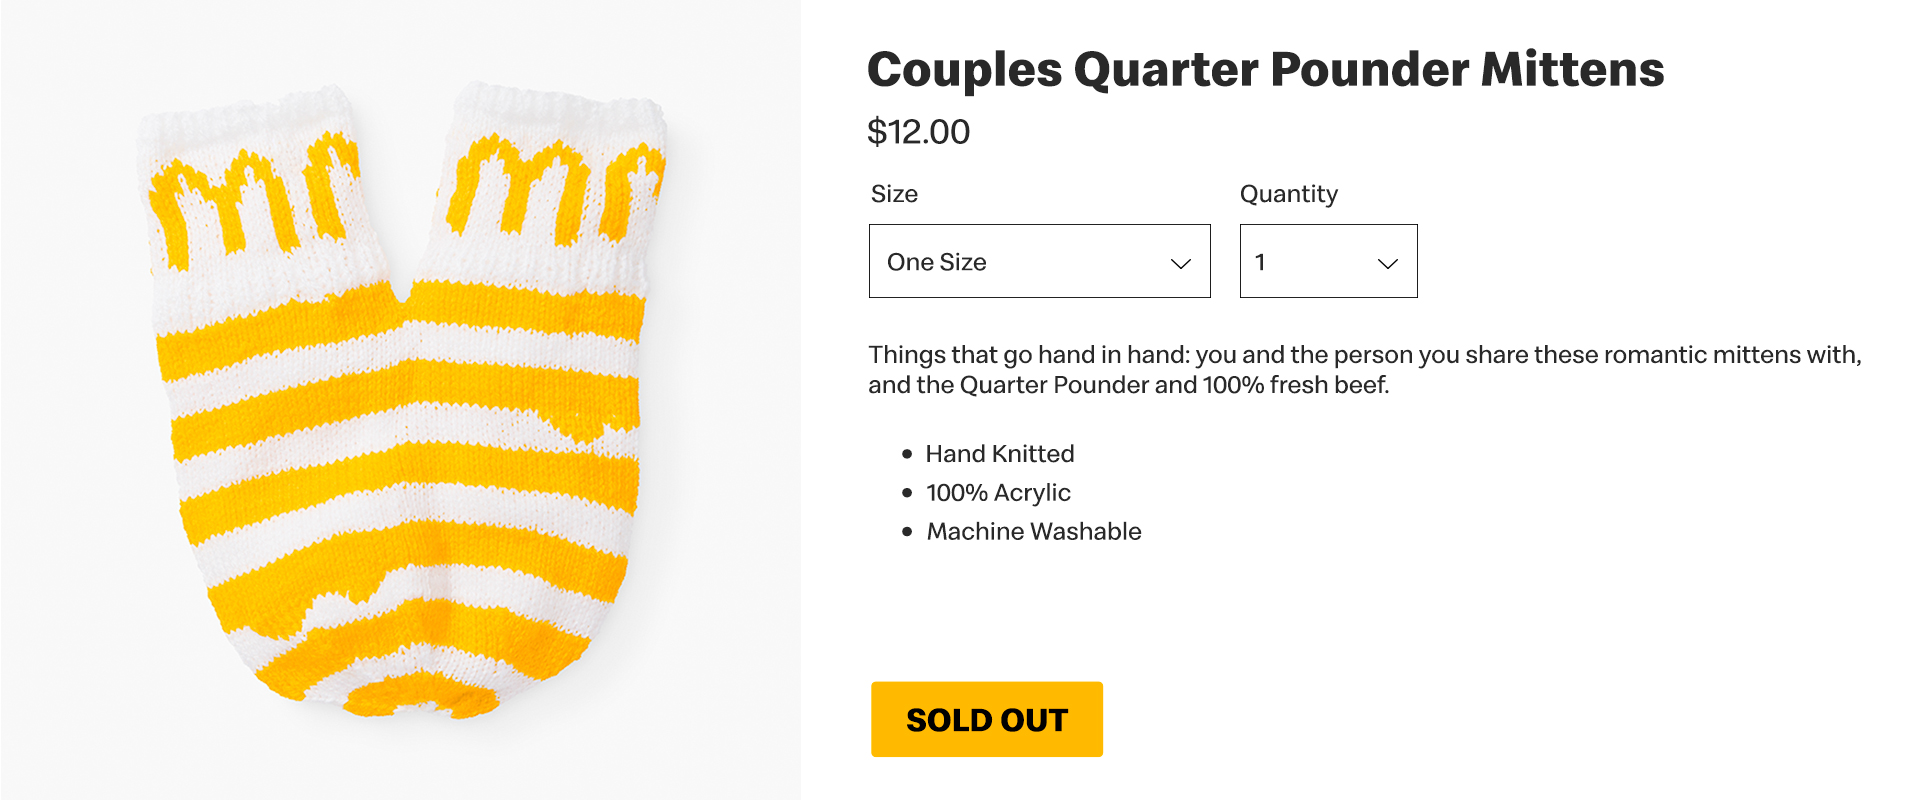
Task: Click the right mitten cuff golden arches
Action: 555,190
